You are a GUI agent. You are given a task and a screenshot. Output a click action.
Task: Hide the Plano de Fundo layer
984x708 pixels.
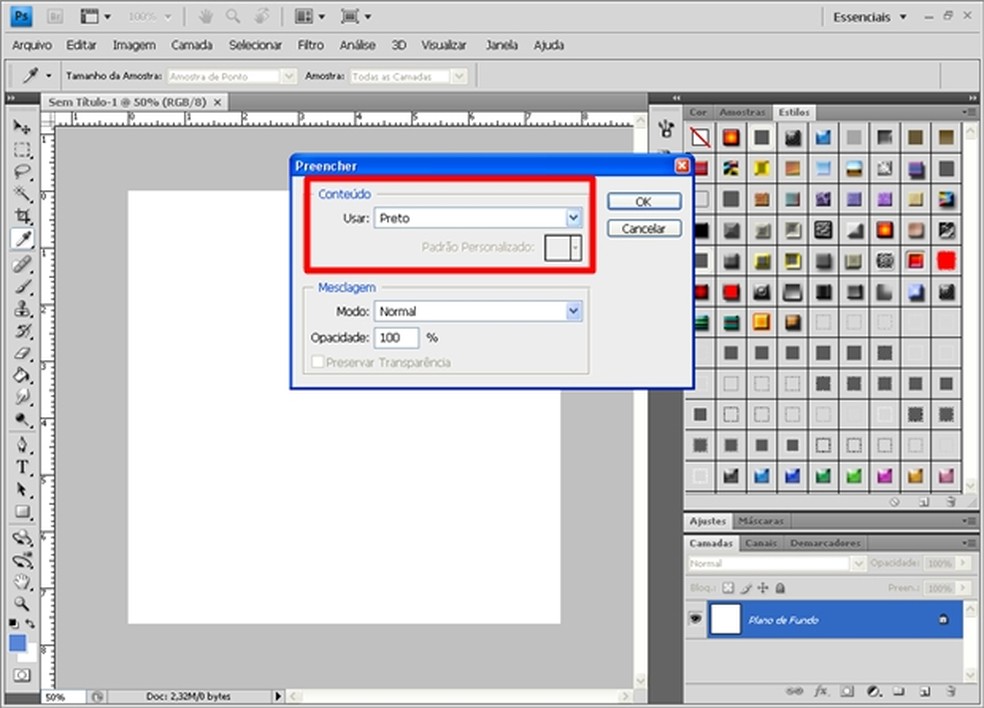coord(695,620)
